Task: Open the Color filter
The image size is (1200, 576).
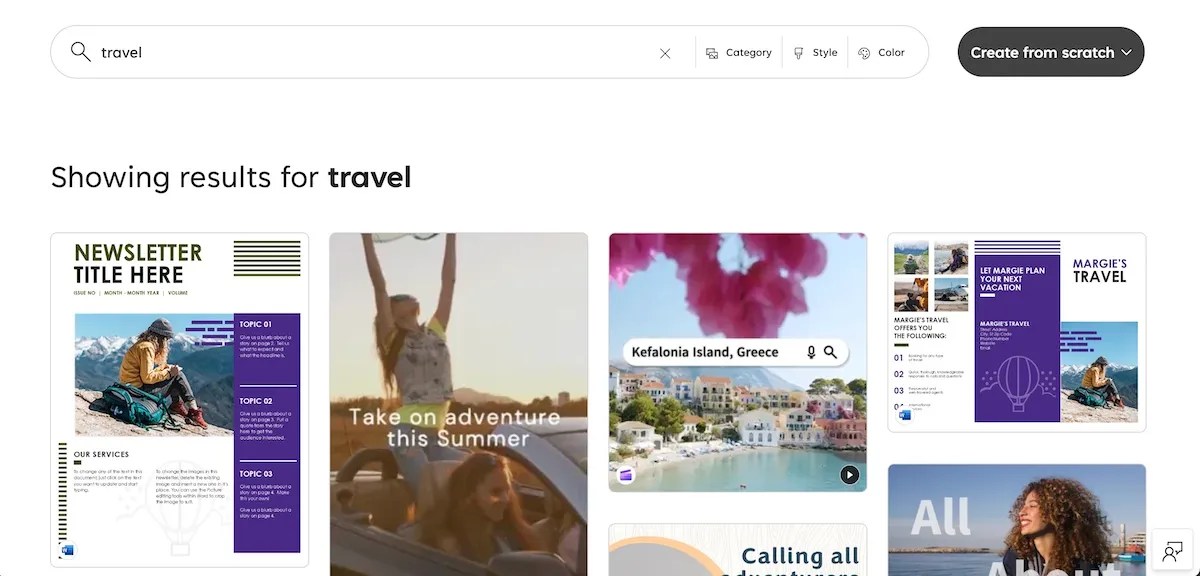Action: coord(881,53)
